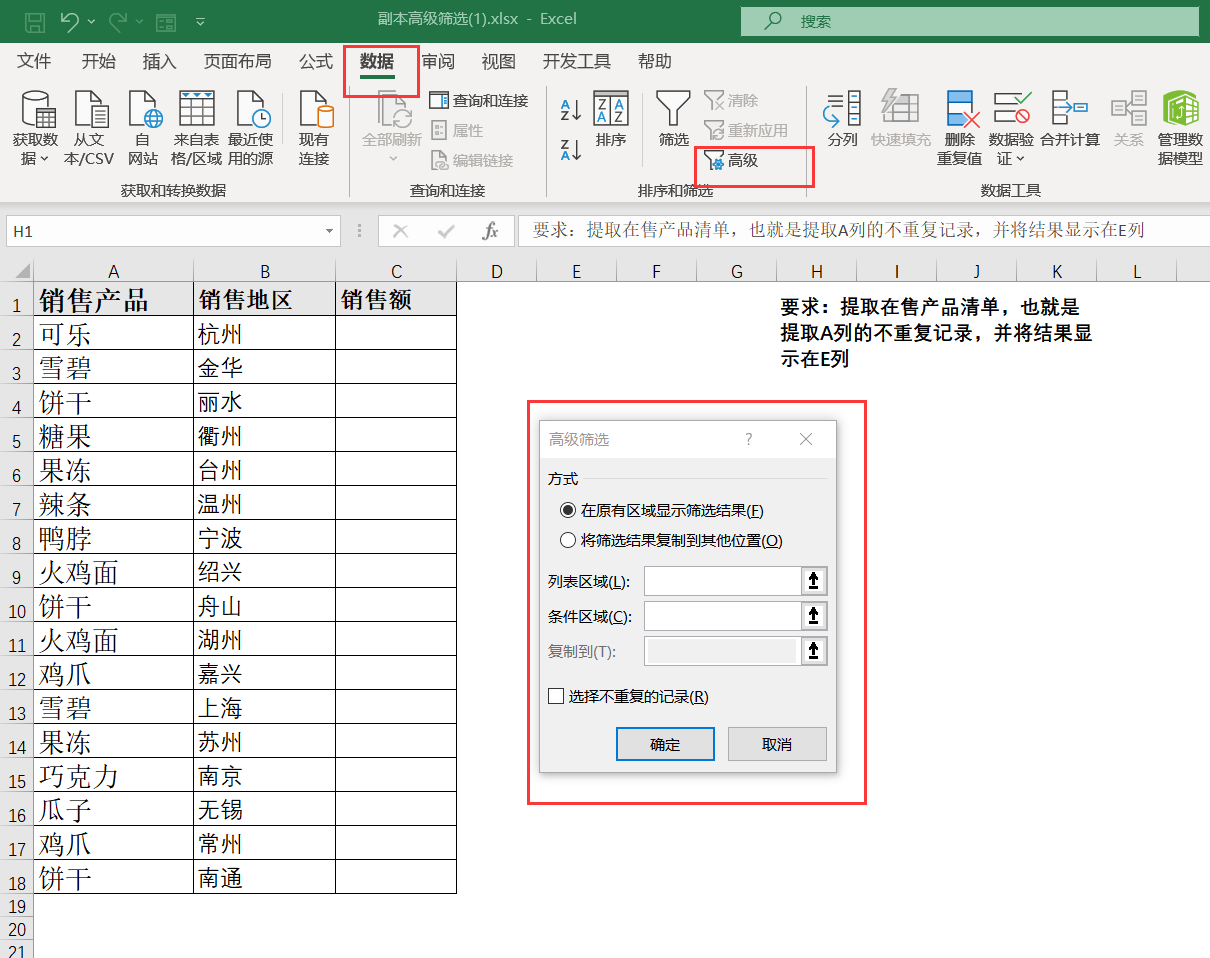Select cell A8 鸭脖
Image resolution: width=1210 pixels, height=958 pixels.
[x=114, y=537]
